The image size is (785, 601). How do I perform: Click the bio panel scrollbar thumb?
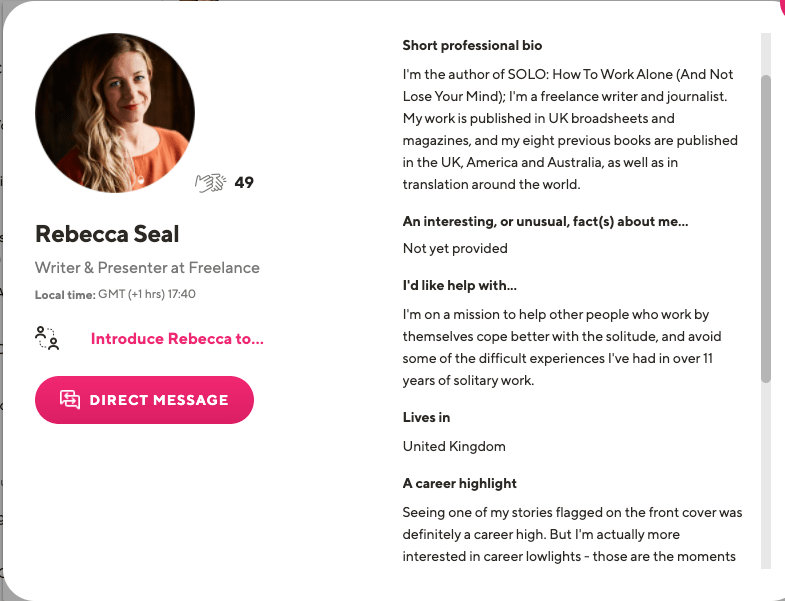765,229
